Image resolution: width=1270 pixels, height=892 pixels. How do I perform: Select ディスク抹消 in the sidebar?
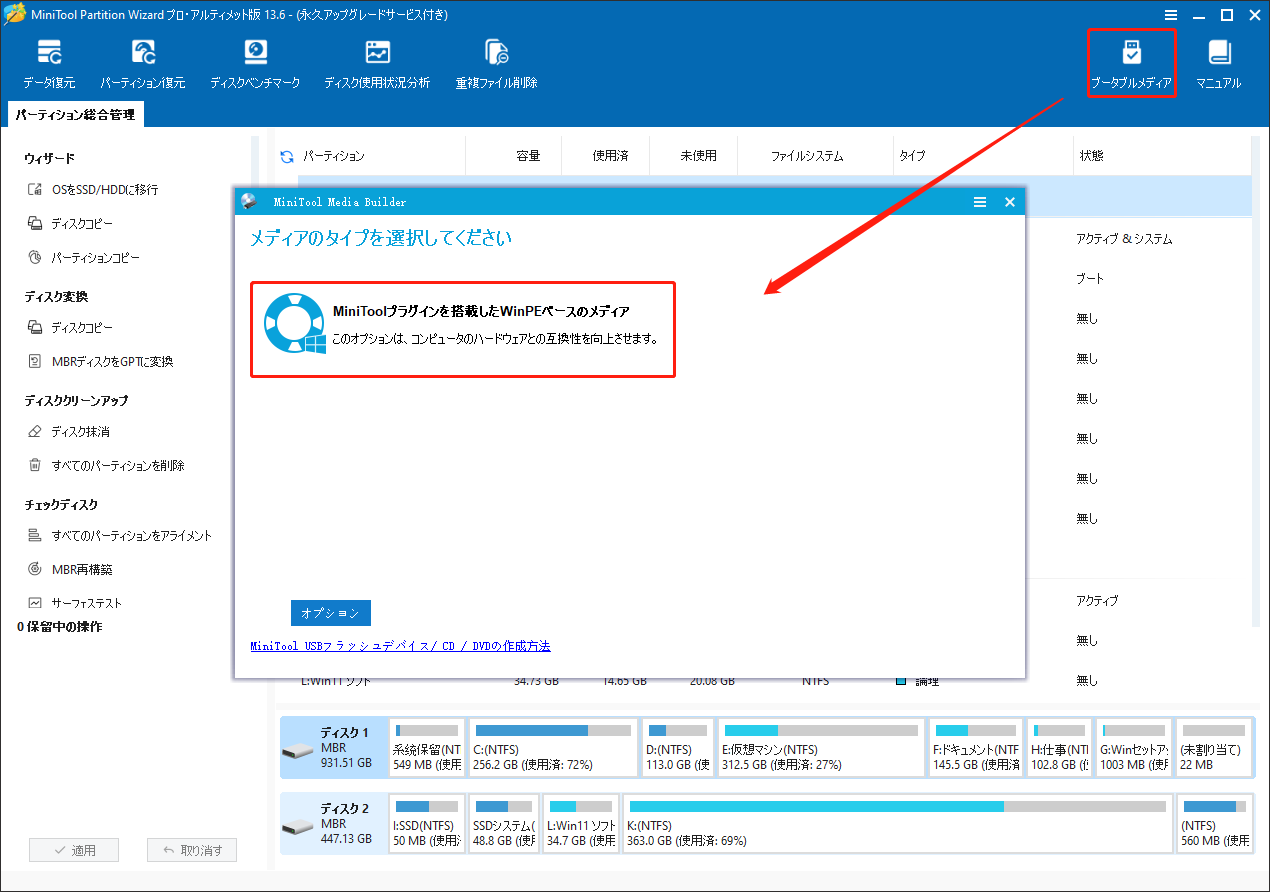pyautogui.click(x=69, y=432)
